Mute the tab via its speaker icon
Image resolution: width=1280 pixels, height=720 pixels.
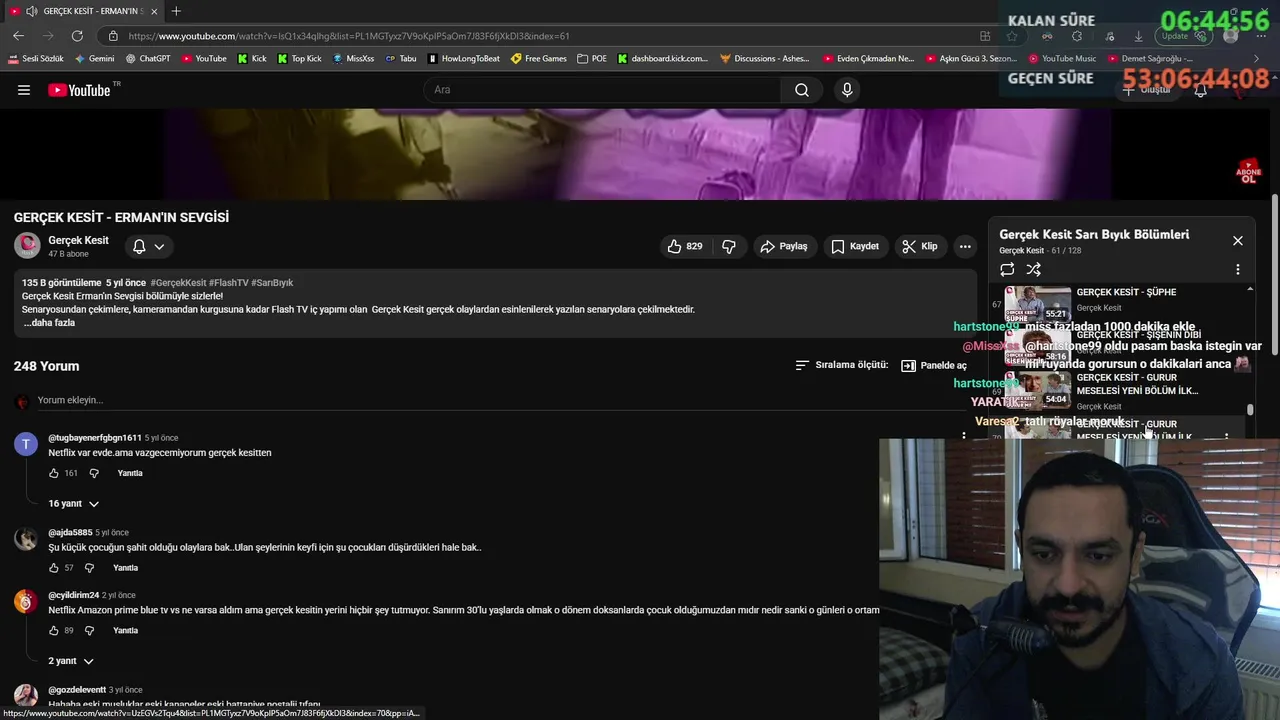coord(32,11)
